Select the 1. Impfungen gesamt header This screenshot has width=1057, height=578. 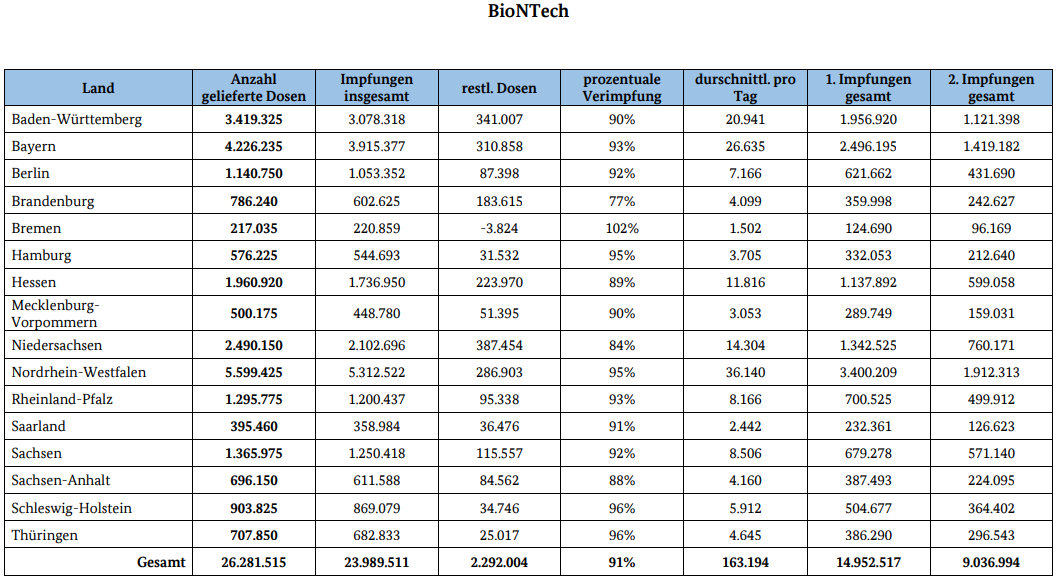point(868,88)
